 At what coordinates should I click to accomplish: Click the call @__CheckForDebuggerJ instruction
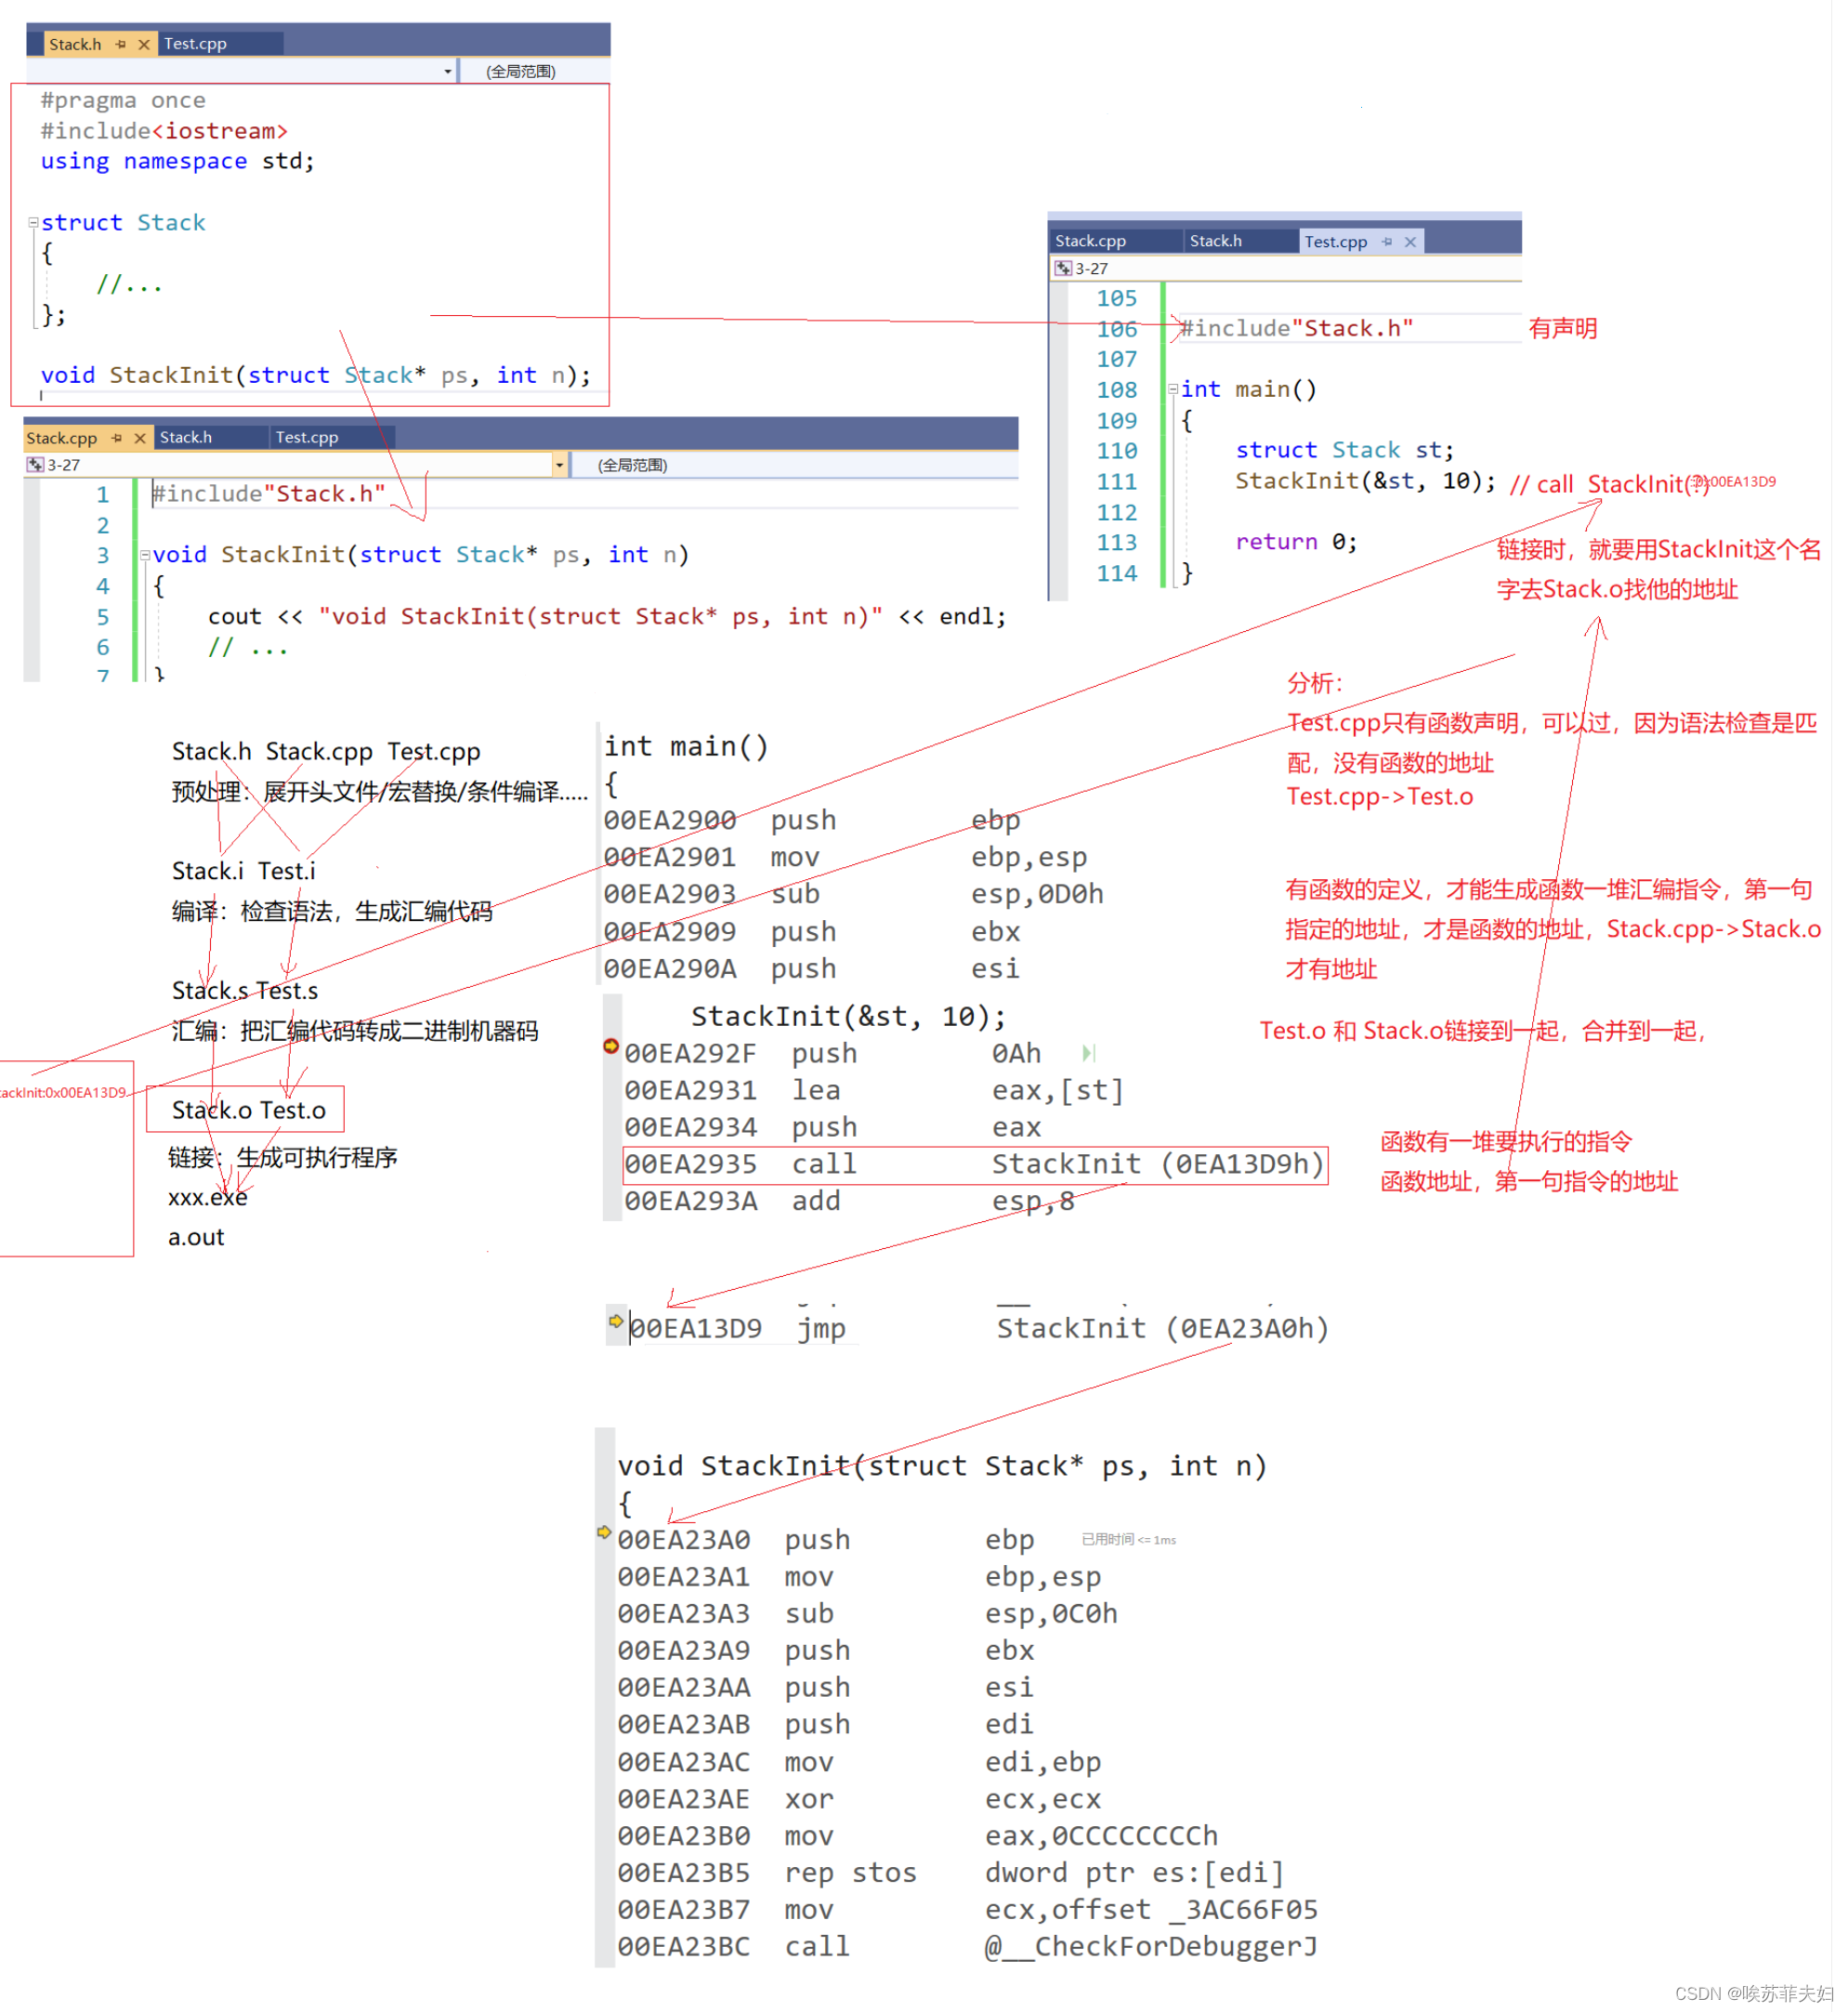[967, 1946]
